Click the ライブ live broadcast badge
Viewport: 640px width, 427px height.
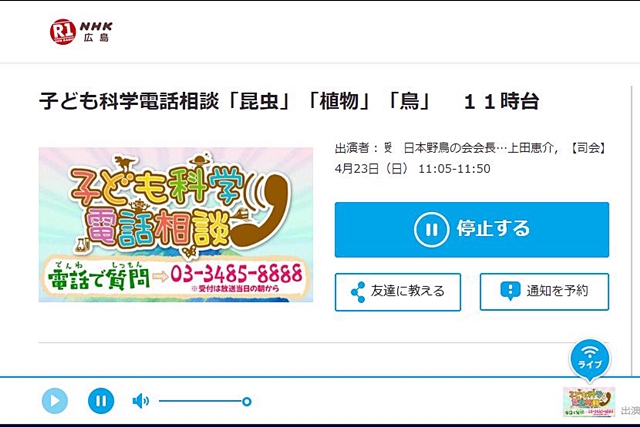tap(589, 359)
